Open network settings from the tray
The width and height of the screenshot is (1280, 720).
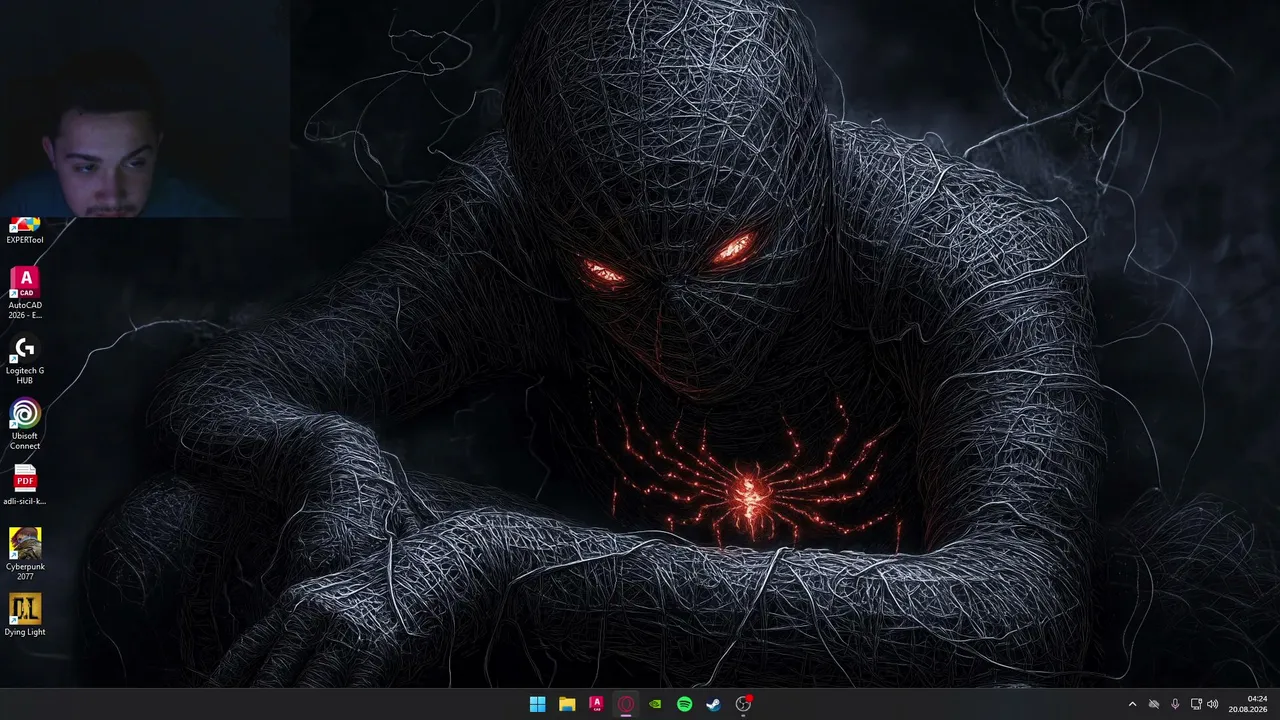(x=1196, y=704)
